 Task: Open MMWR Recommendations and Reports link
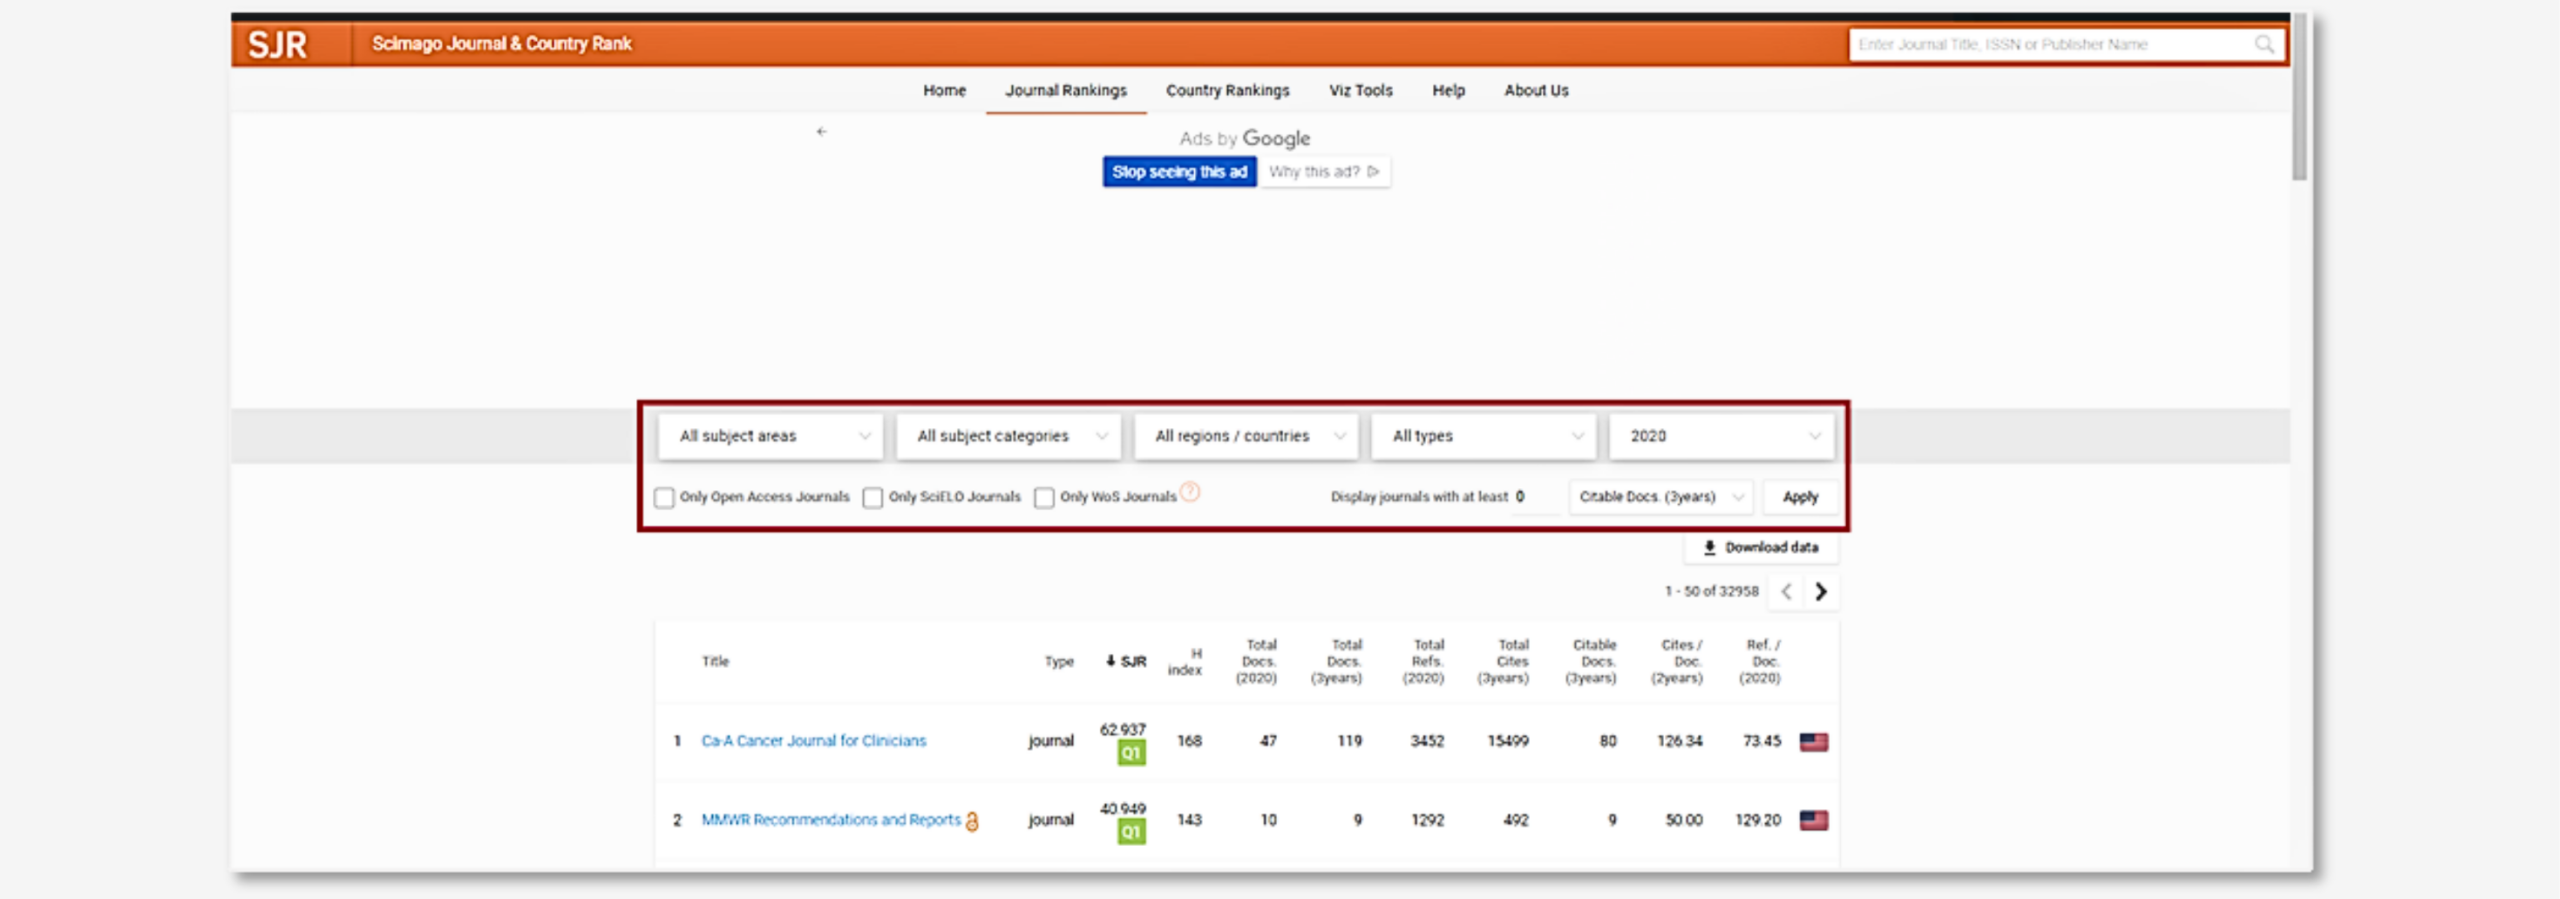[831, 820]
